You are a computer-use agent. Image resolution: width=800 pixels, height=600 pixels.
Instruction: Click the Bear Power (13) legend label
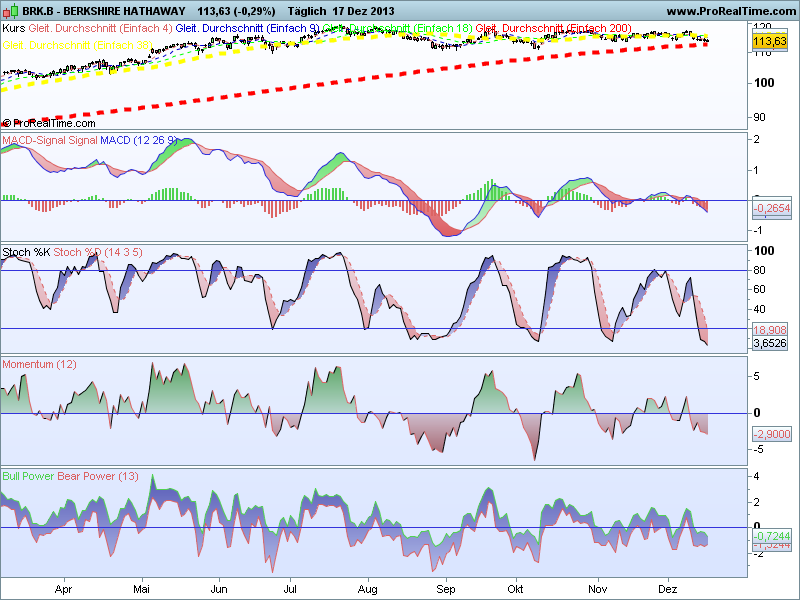click(x=97, y=476)
